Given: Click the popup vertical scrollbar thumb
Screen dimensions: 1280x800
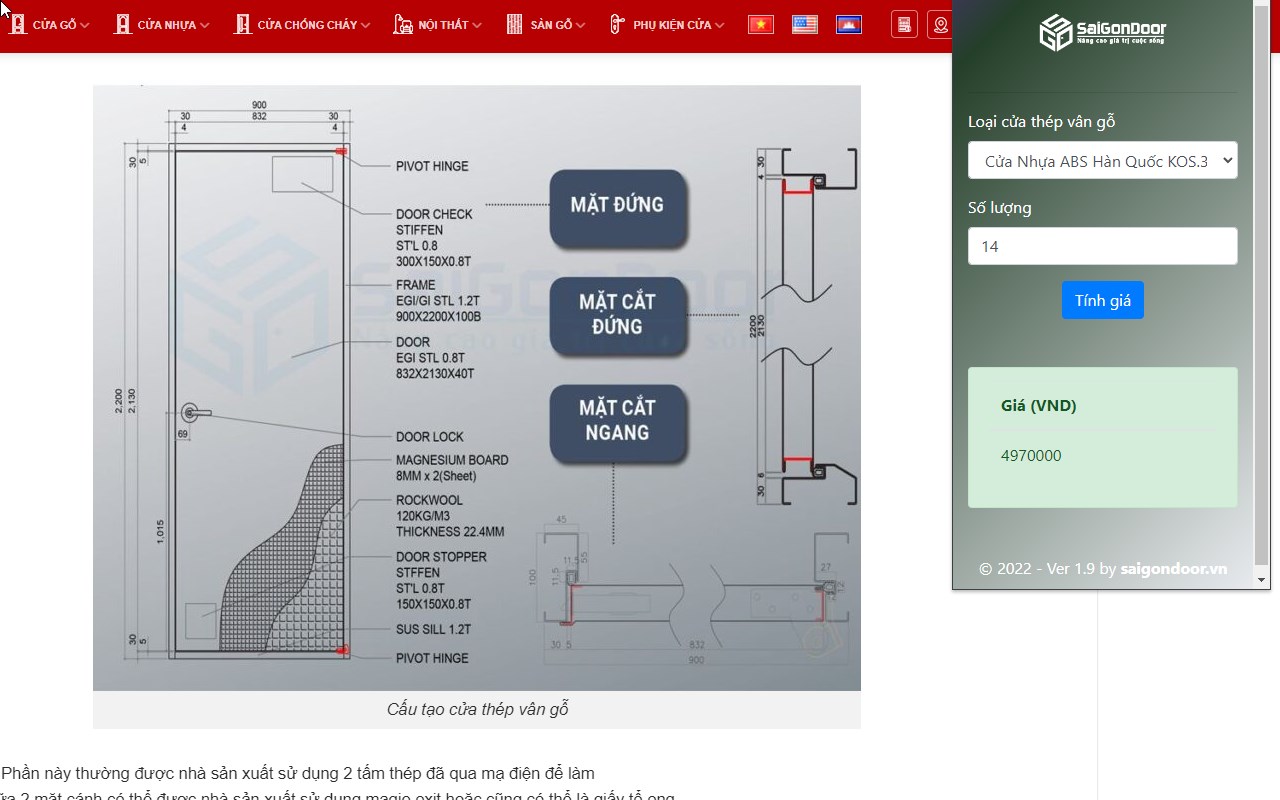Looking at the screenshot, I should point(1262,285).
